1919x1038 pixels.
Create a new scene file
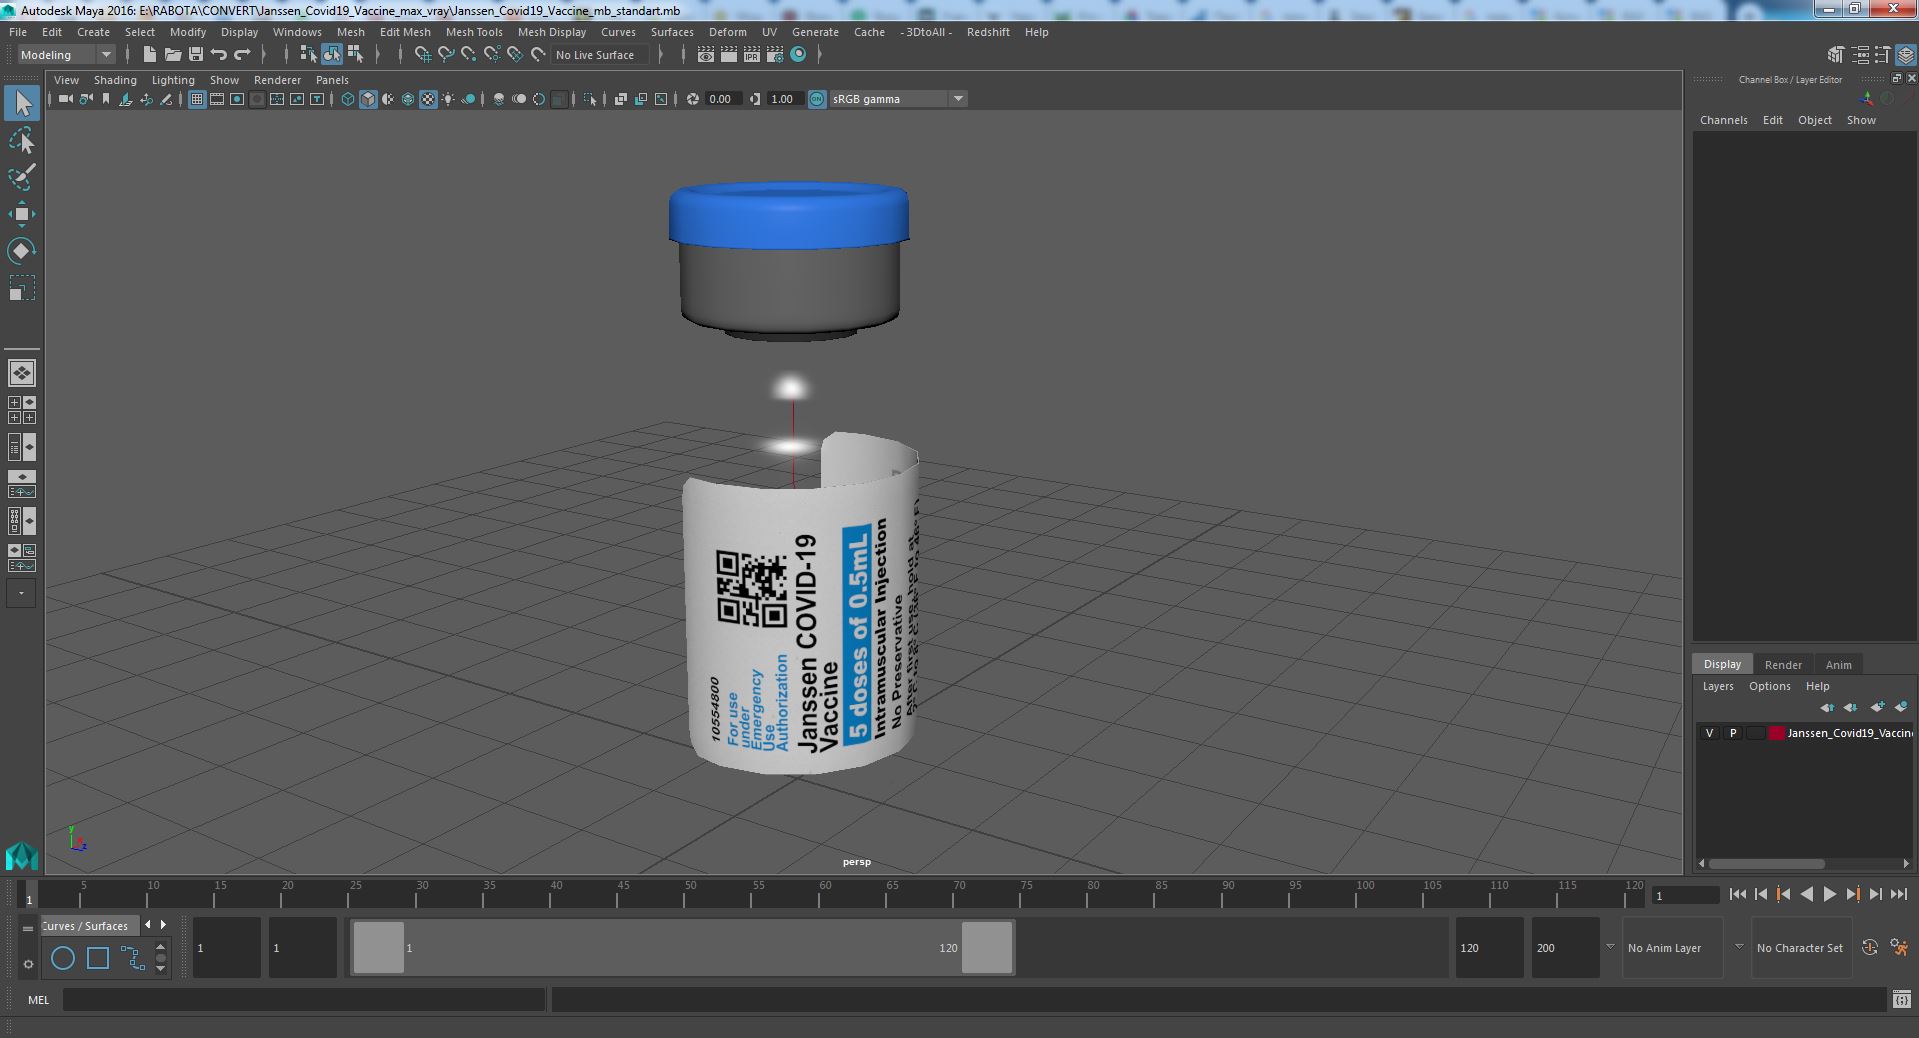pyautogui.click(x=149, y=54)
